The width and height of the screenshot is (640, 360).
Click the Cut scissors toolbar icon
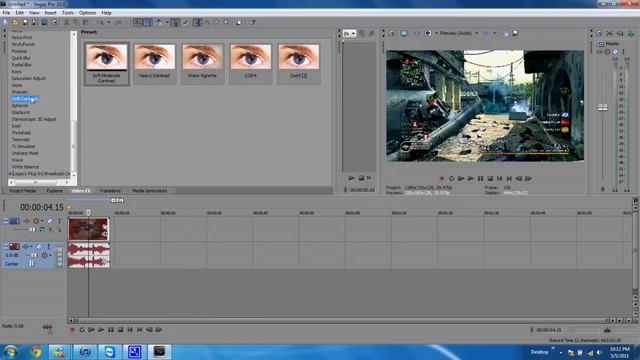point(67,22)
